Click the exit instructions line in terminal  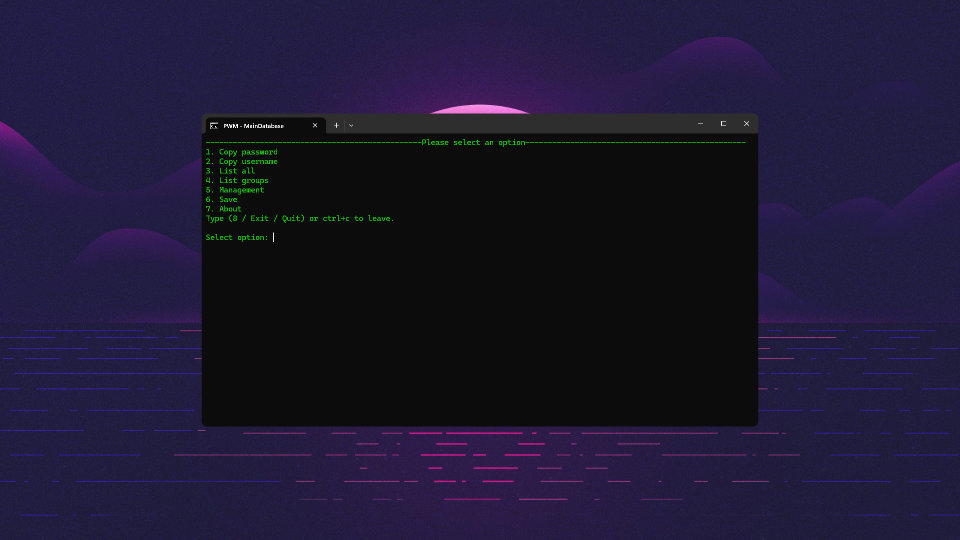[300, 218]
